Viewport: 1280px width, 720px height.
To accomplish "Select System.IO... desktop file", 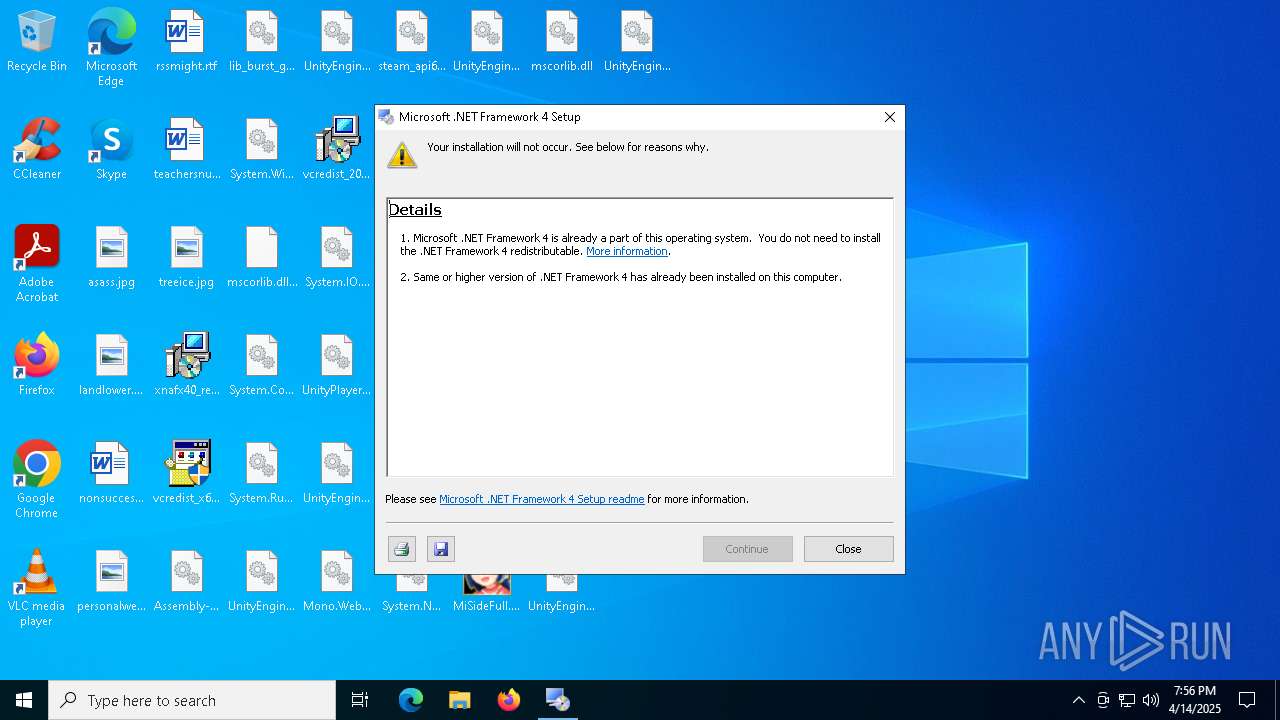I will (x=337, y=257).
